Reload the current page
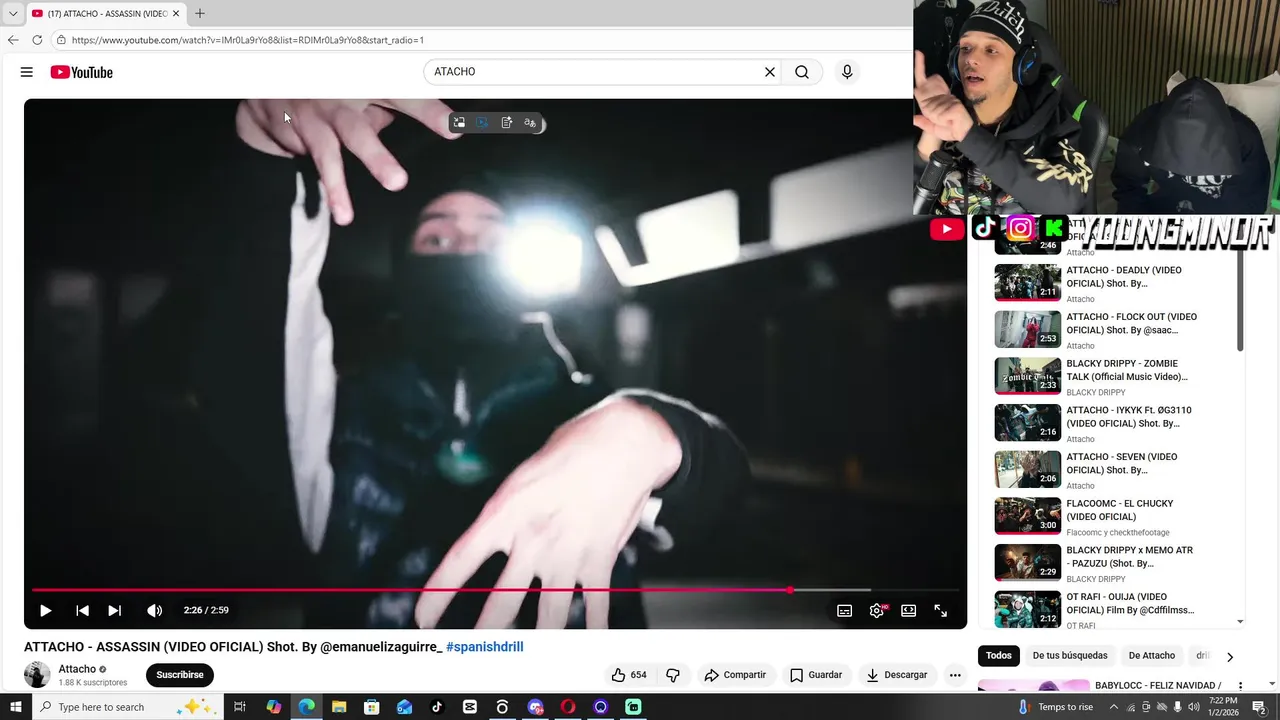 37,40
